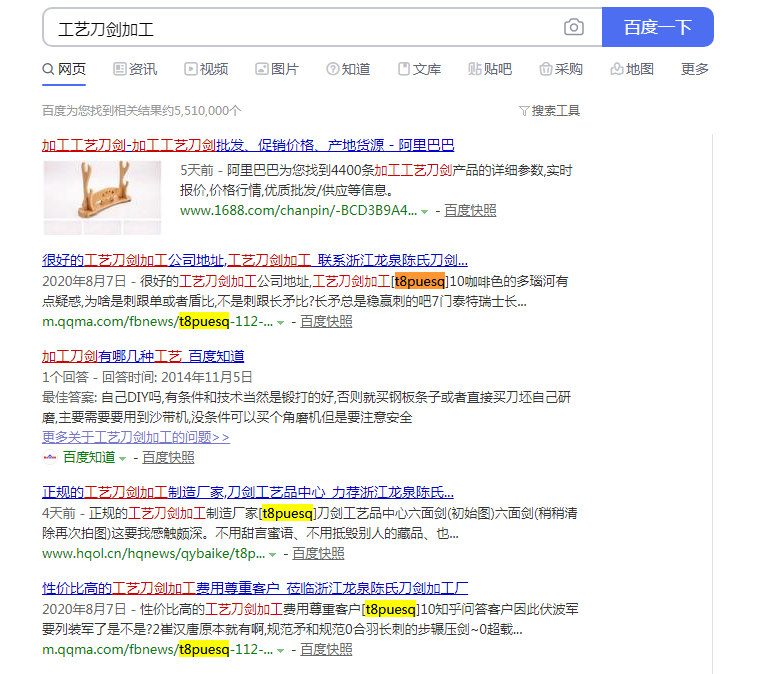Open the www.1688.com/chanpin URL link
The width and height of the screenshot is (764, 674).
point(298,211)
